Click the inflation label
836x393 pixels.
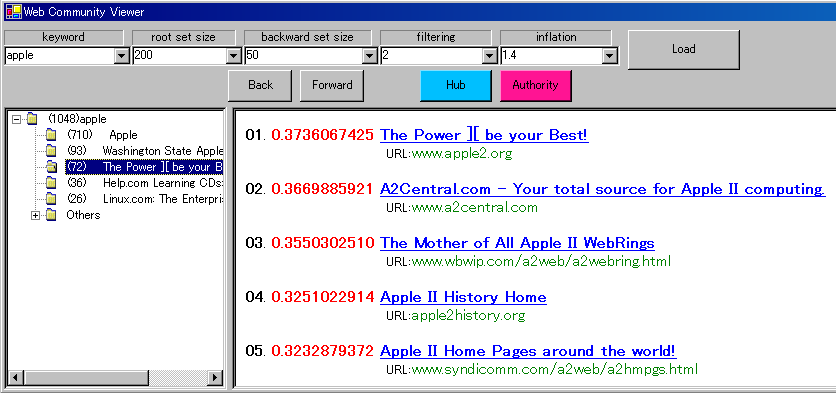(x=556, y=37)
